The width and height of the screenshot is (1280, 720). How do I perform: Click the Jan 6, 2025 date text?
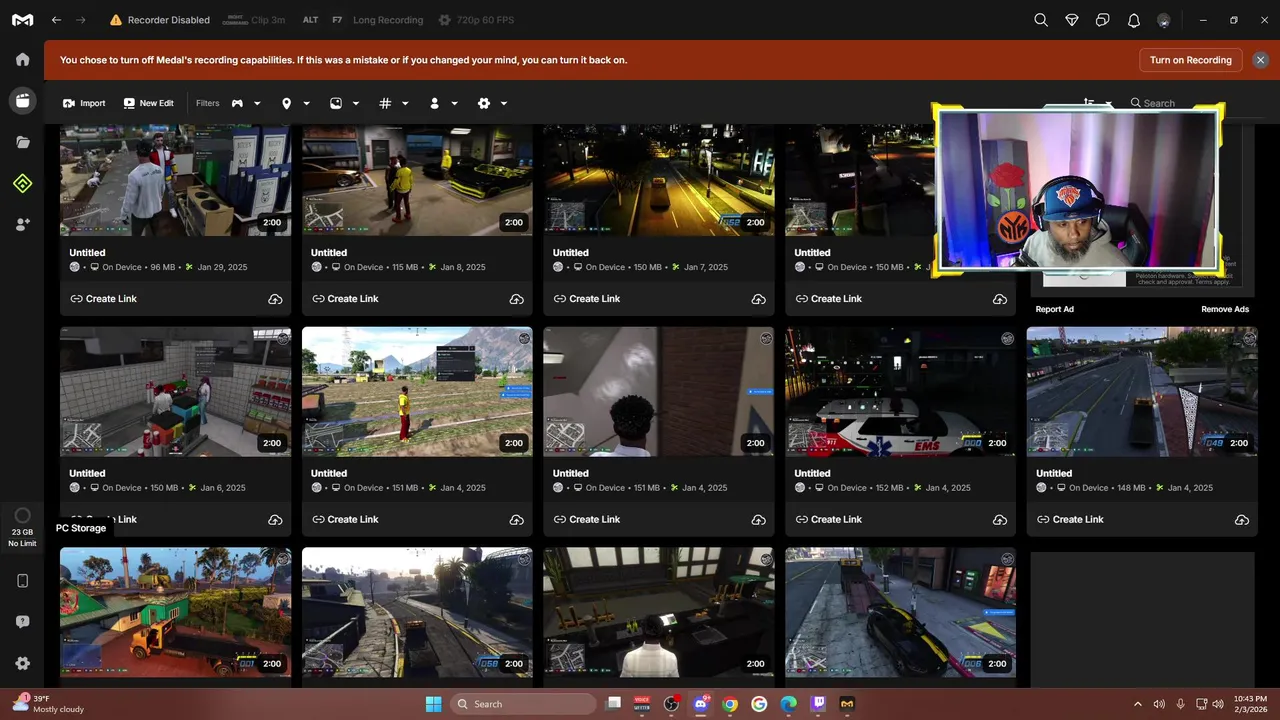pos(221,488)
